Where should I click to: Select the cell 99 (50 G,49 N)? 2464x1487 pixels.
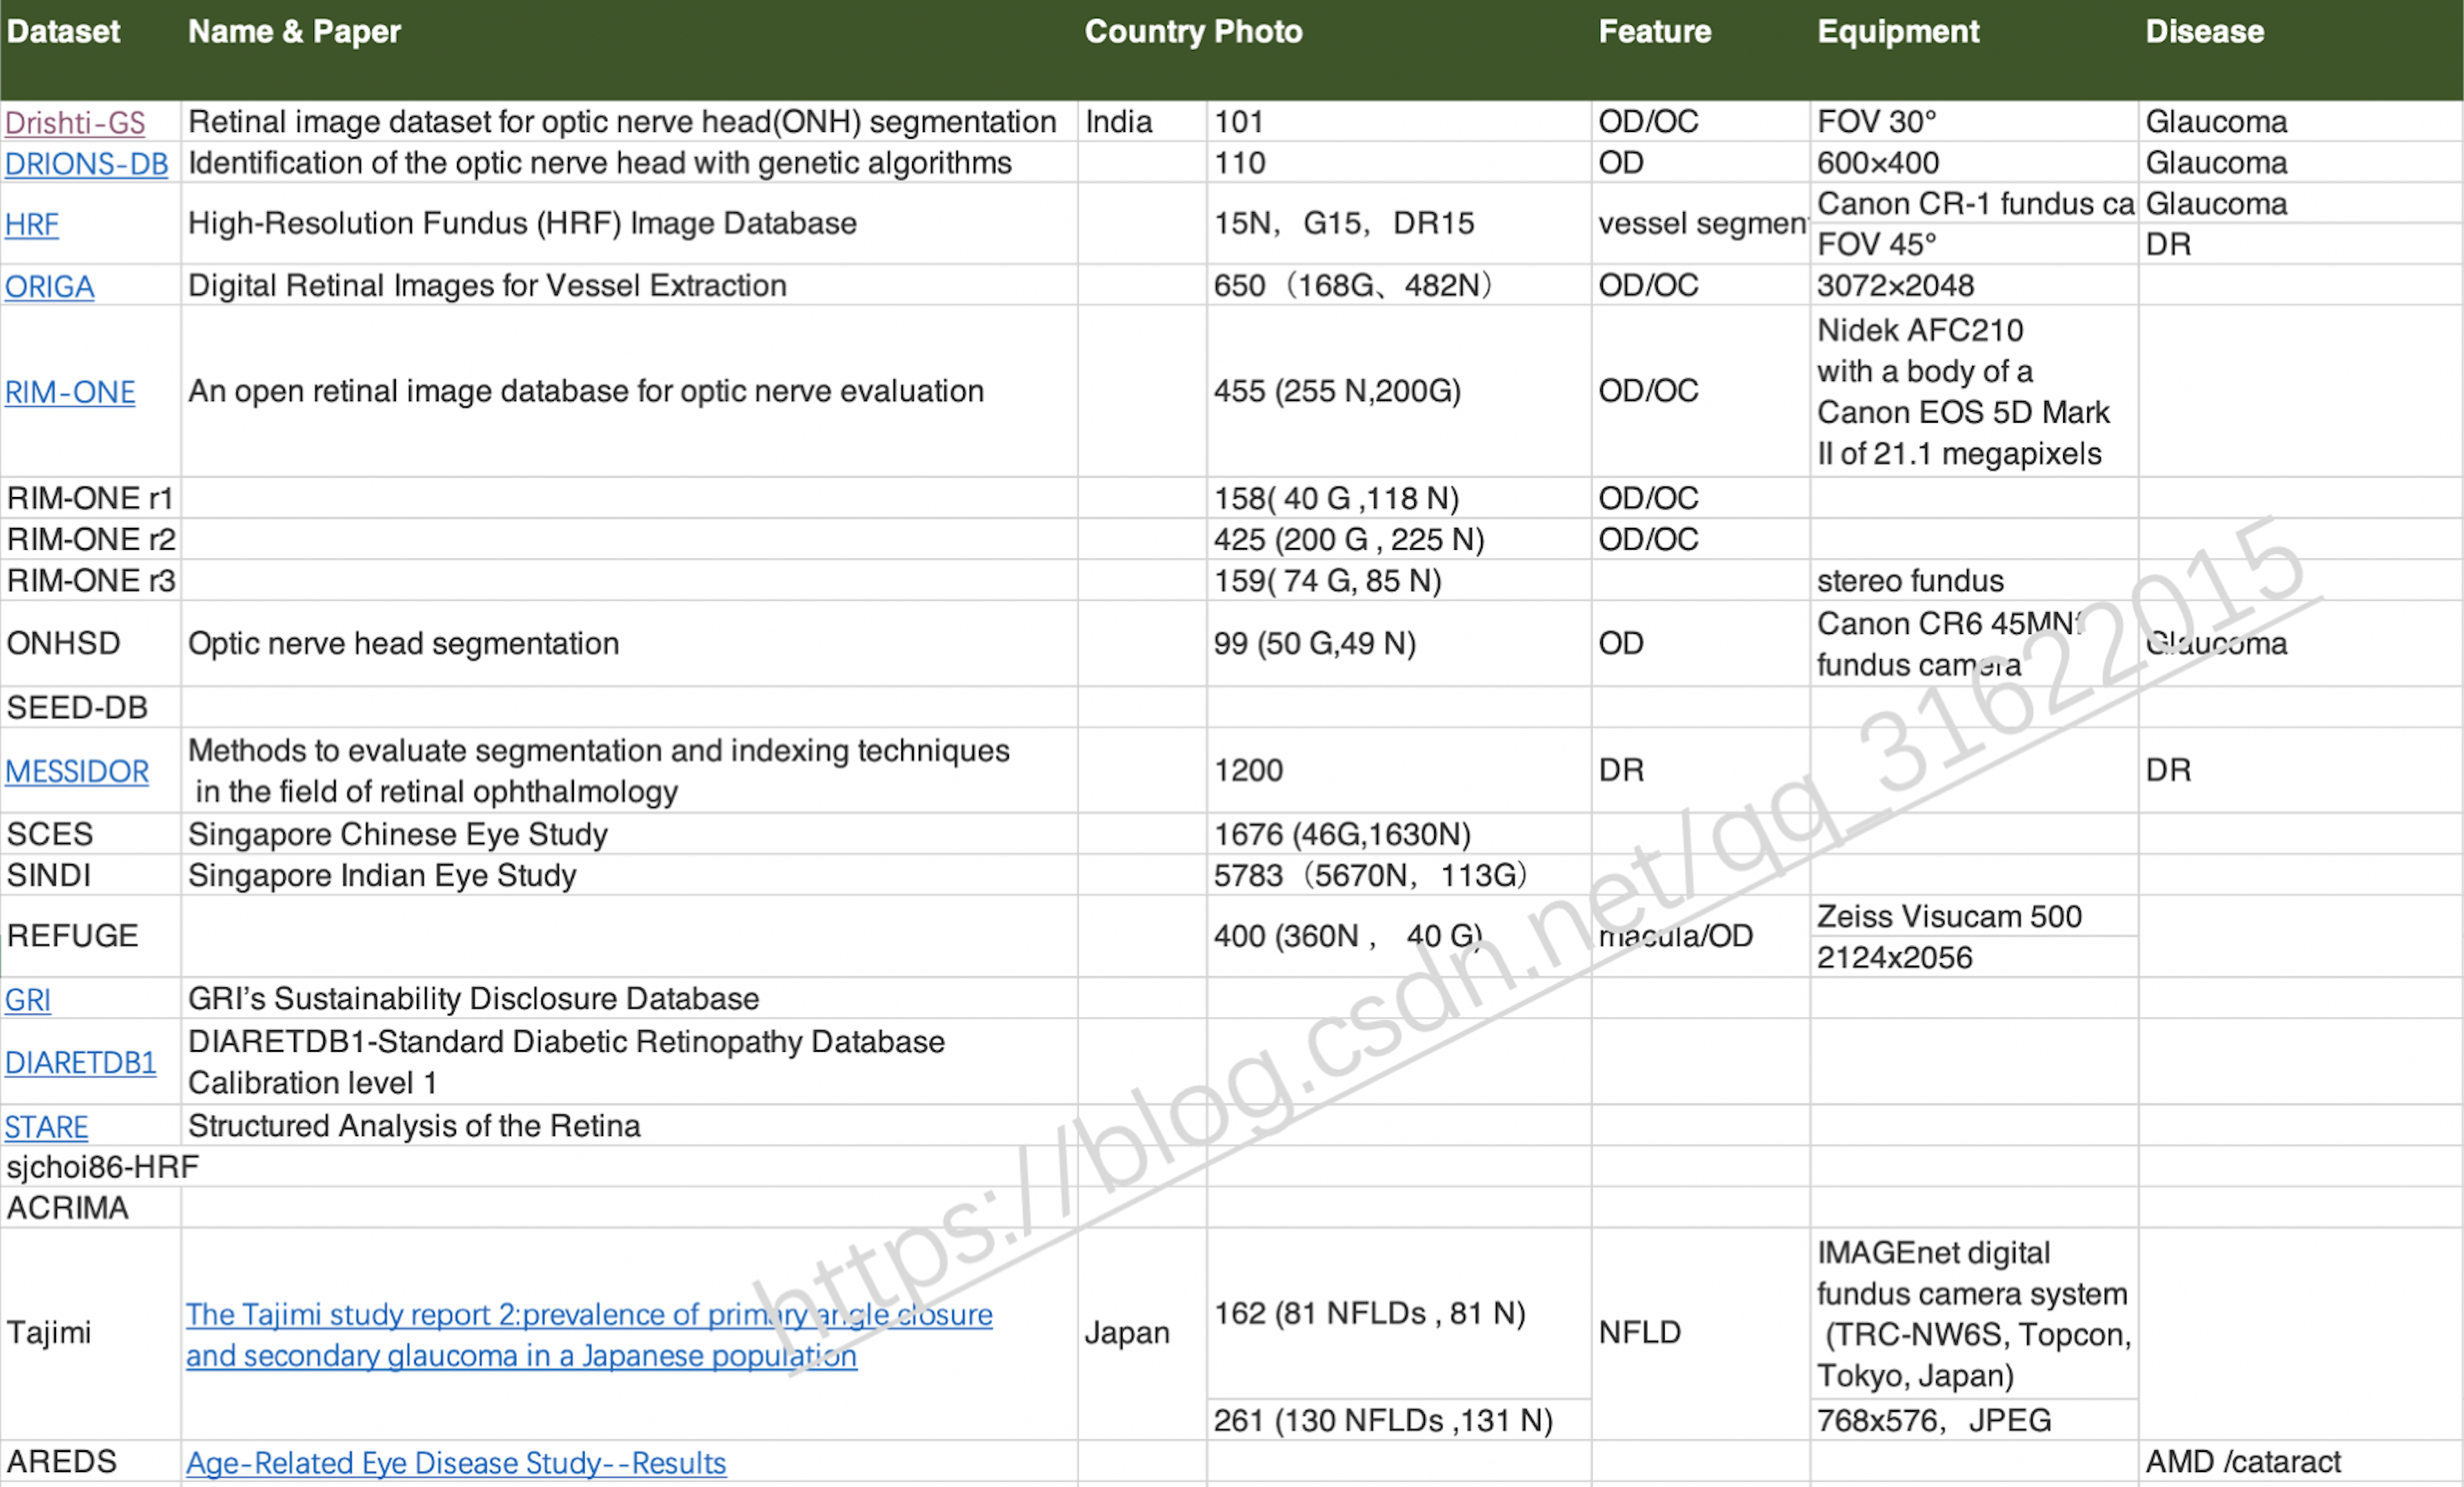pos(1398,643)
